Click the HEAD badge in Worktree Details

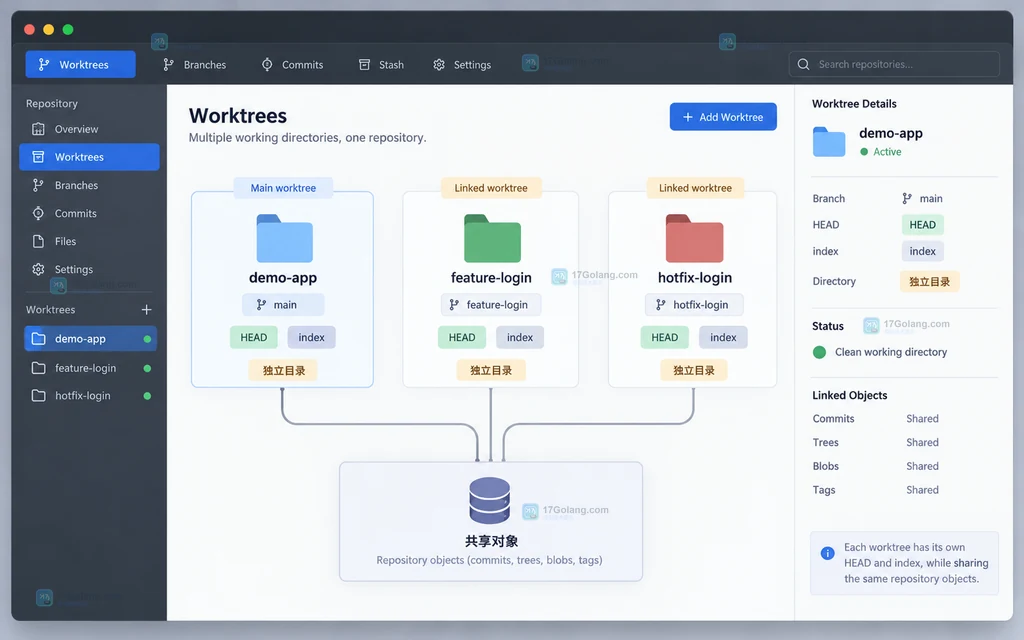pos(922,225)
